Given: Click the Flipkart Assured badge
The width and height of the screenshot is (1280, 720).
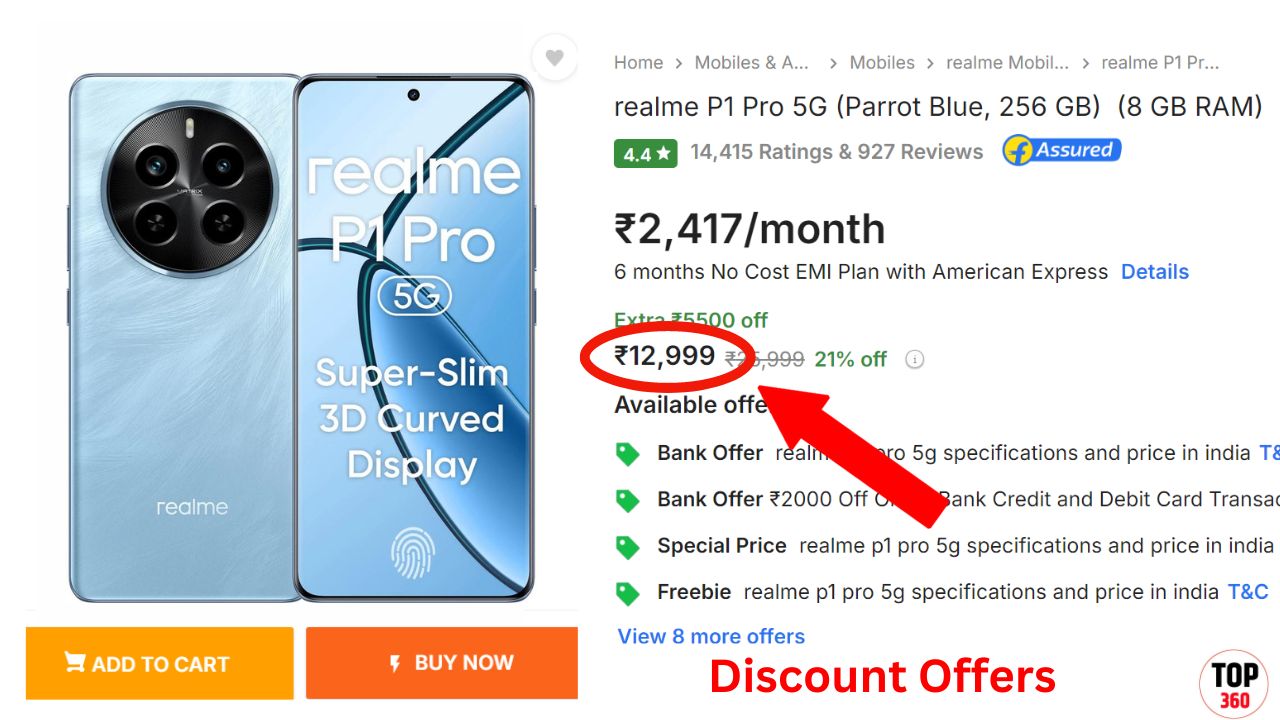Looking at the screenshot, I should click(1062, 151).
